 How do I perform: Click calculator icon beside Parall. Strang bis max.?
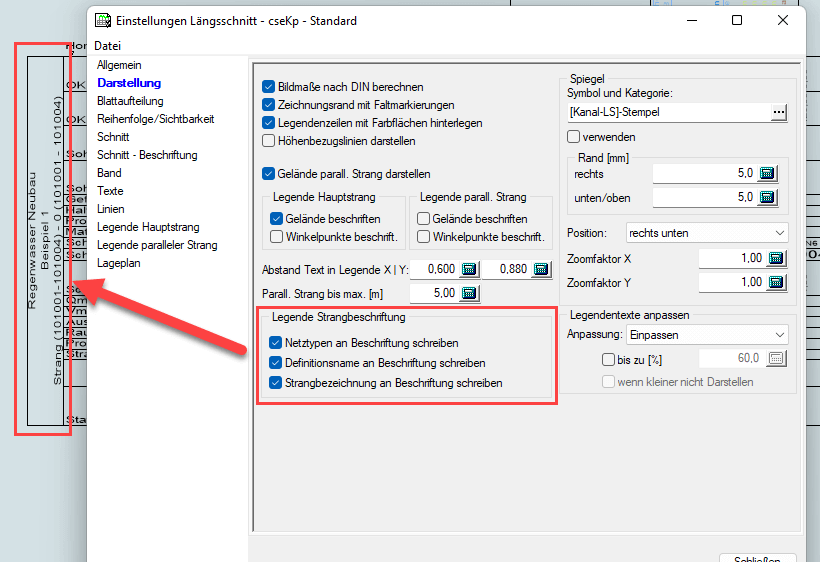469,294
